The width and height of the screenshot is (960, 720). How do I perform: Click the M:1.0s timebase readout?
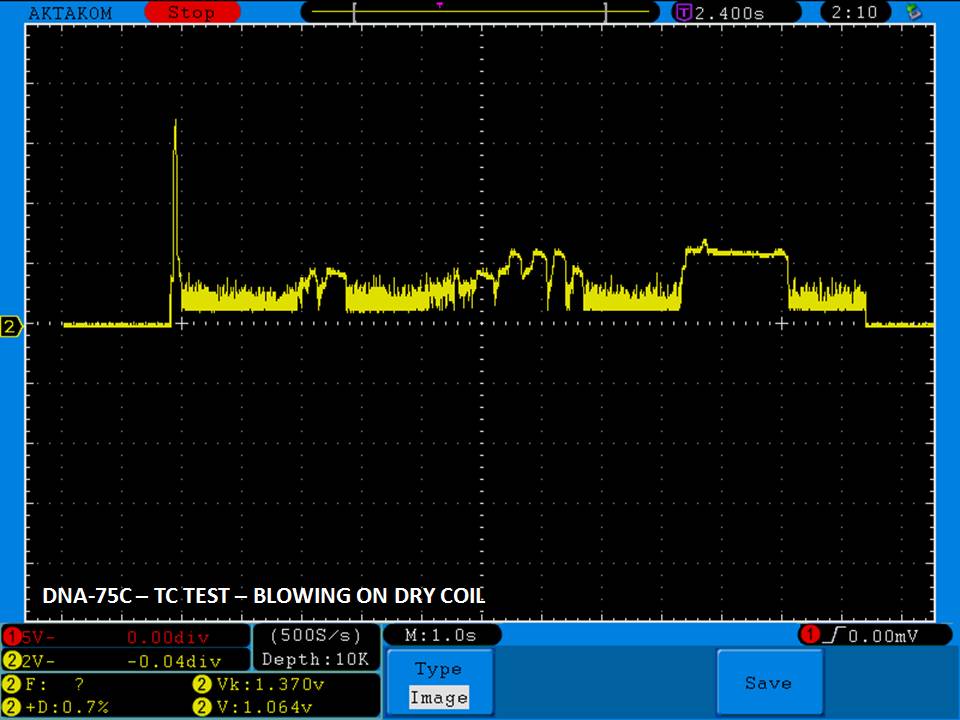pyautogui.click(x=441, y=635)
